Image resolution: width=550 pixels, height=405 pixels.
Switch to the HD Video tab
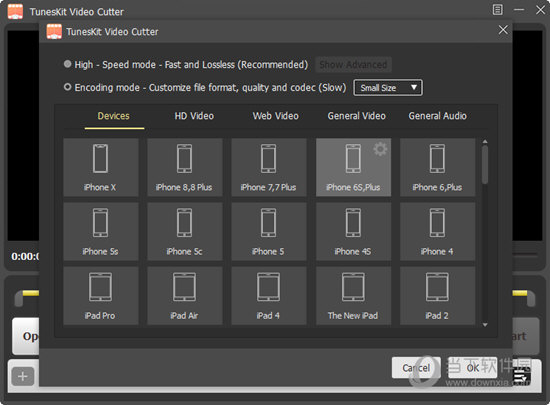coord(194,116)
